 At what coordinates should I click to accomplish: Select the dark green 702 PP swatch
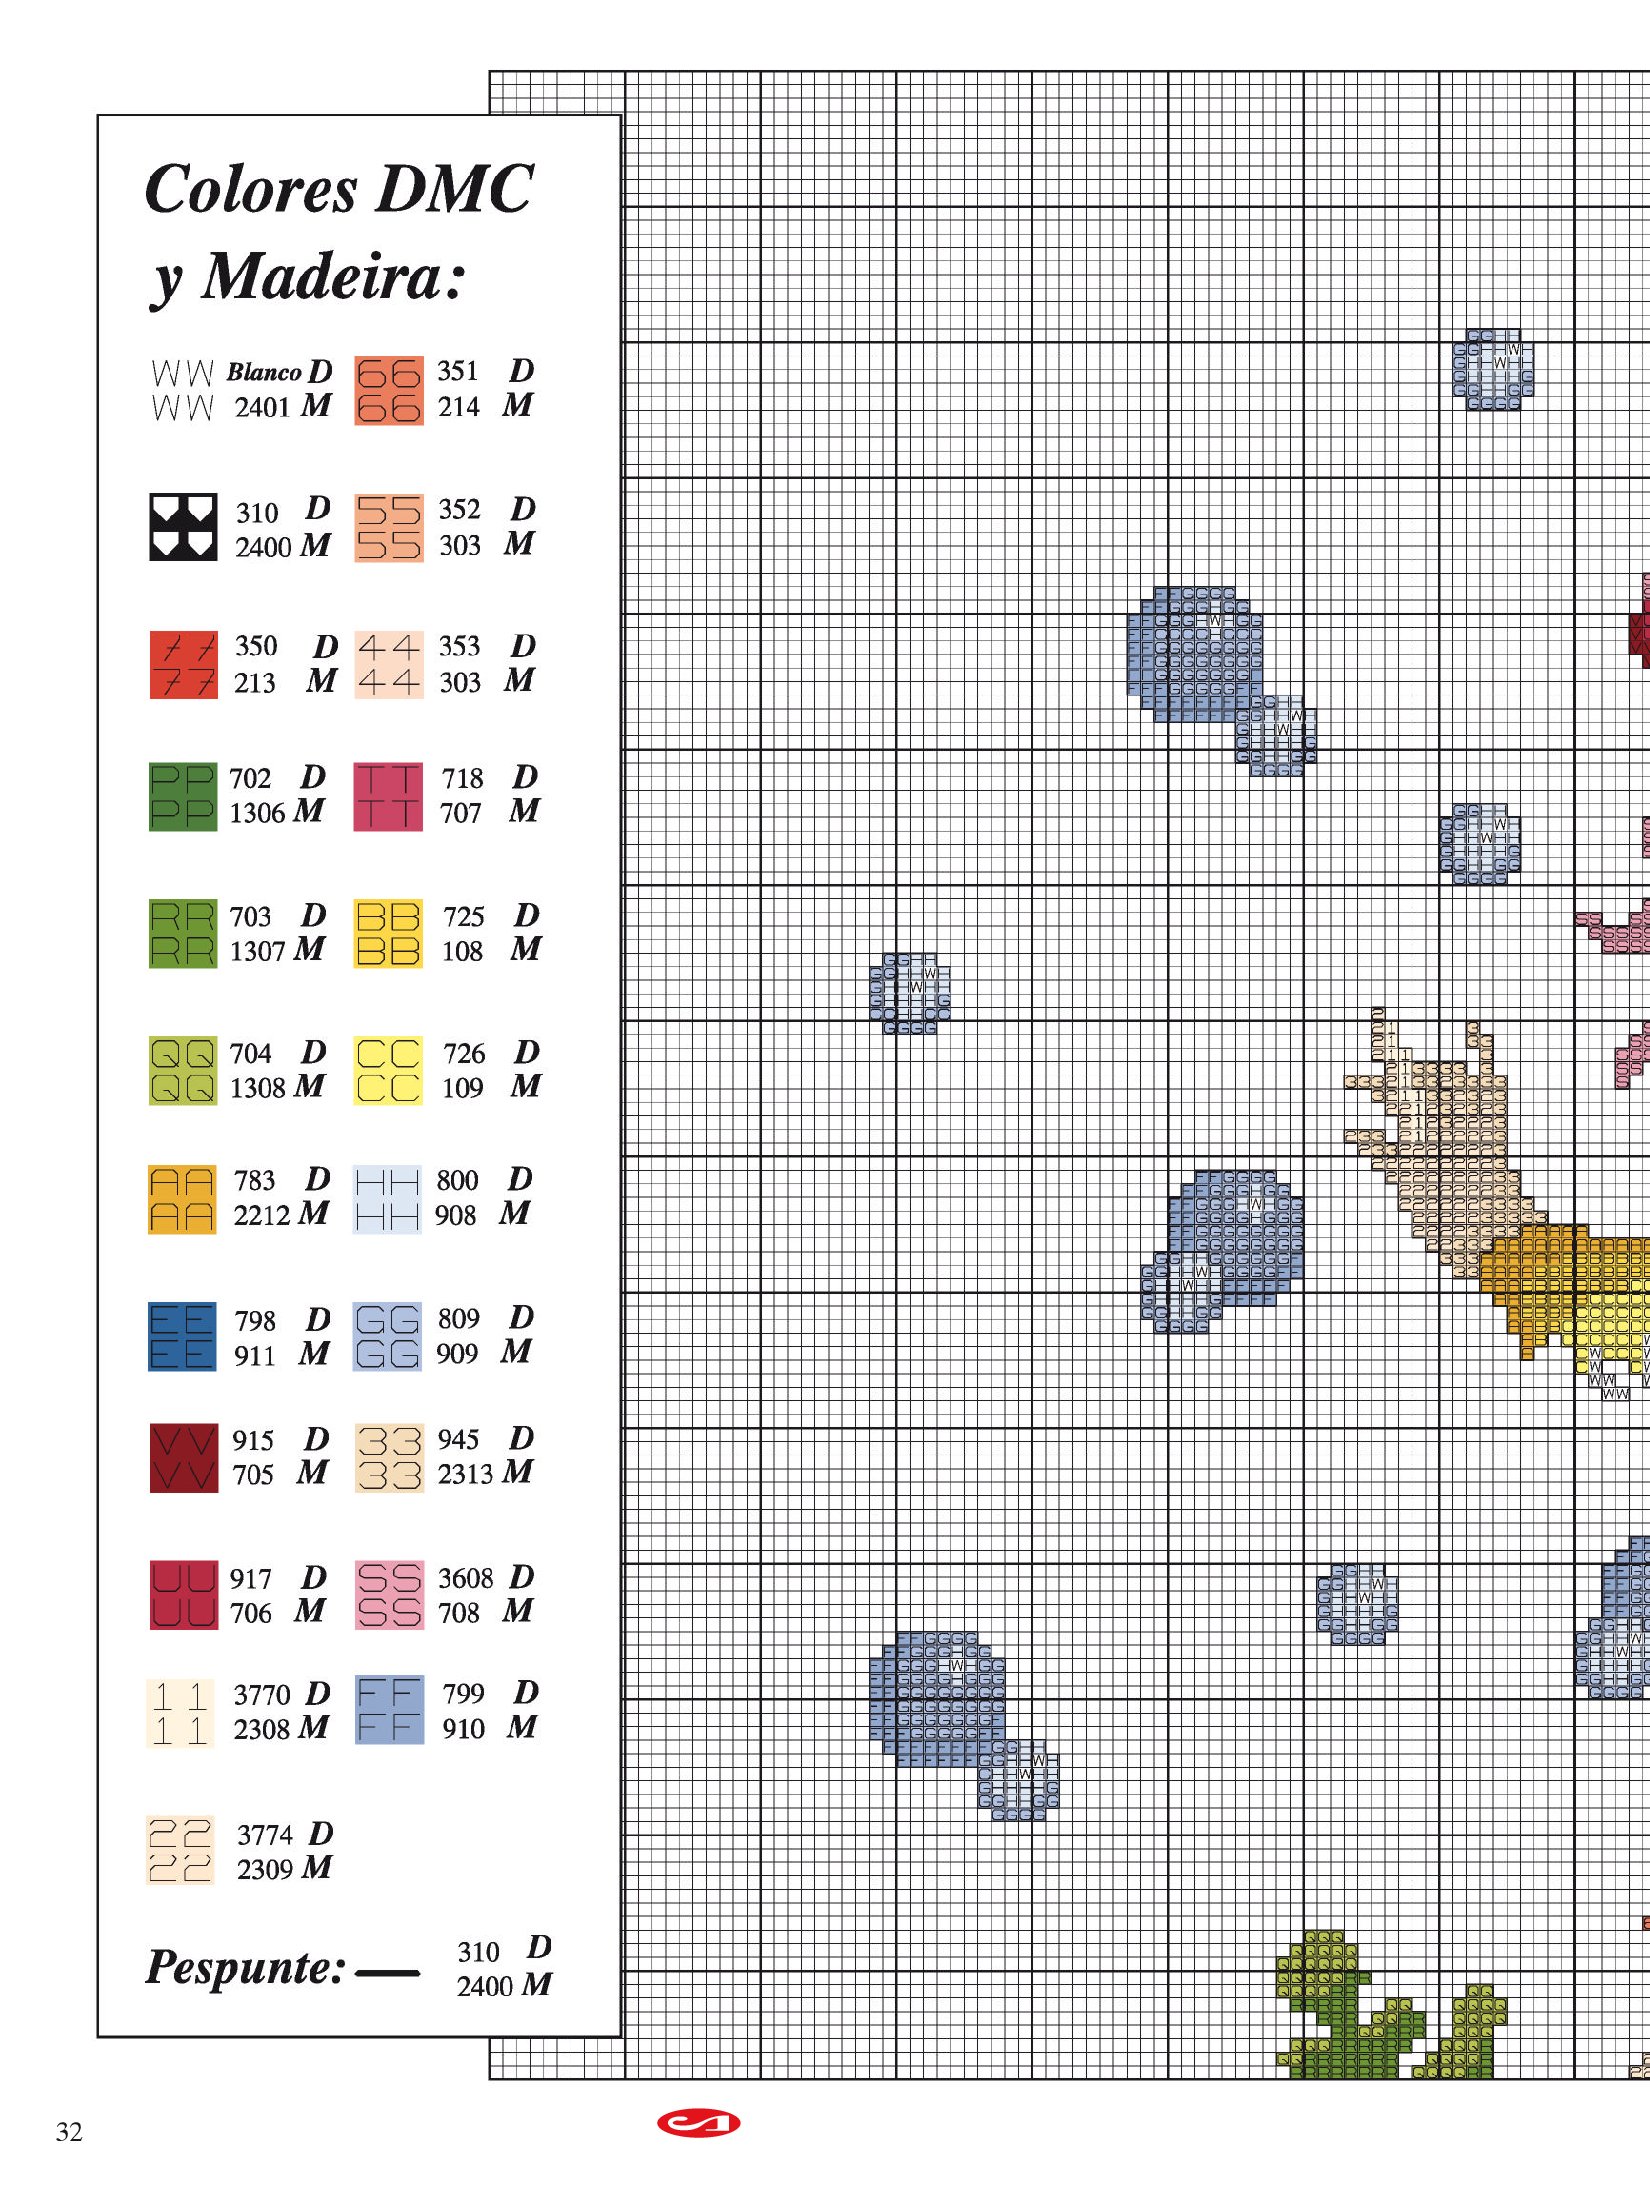tap(182, 797)
